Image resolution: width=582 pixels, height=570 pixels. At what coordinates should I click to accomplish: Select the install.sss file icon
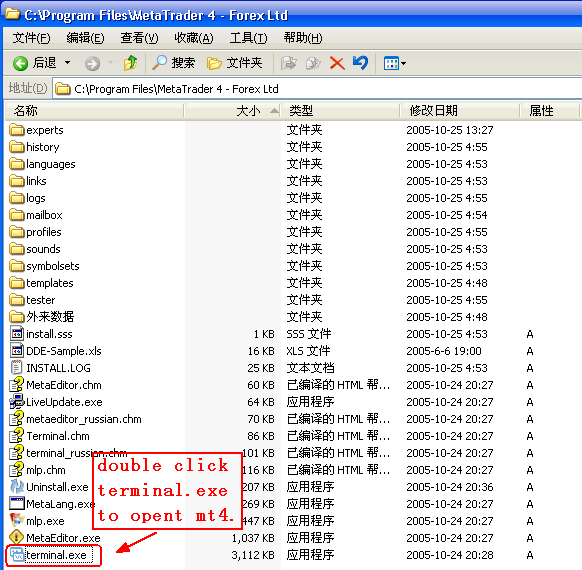coord(17,334)
